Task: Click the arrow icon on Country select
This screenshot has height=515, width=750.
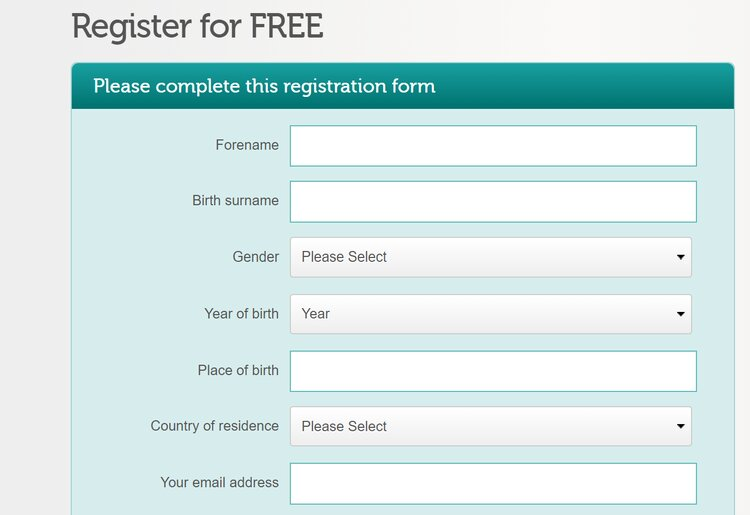Action: point(681,426)
